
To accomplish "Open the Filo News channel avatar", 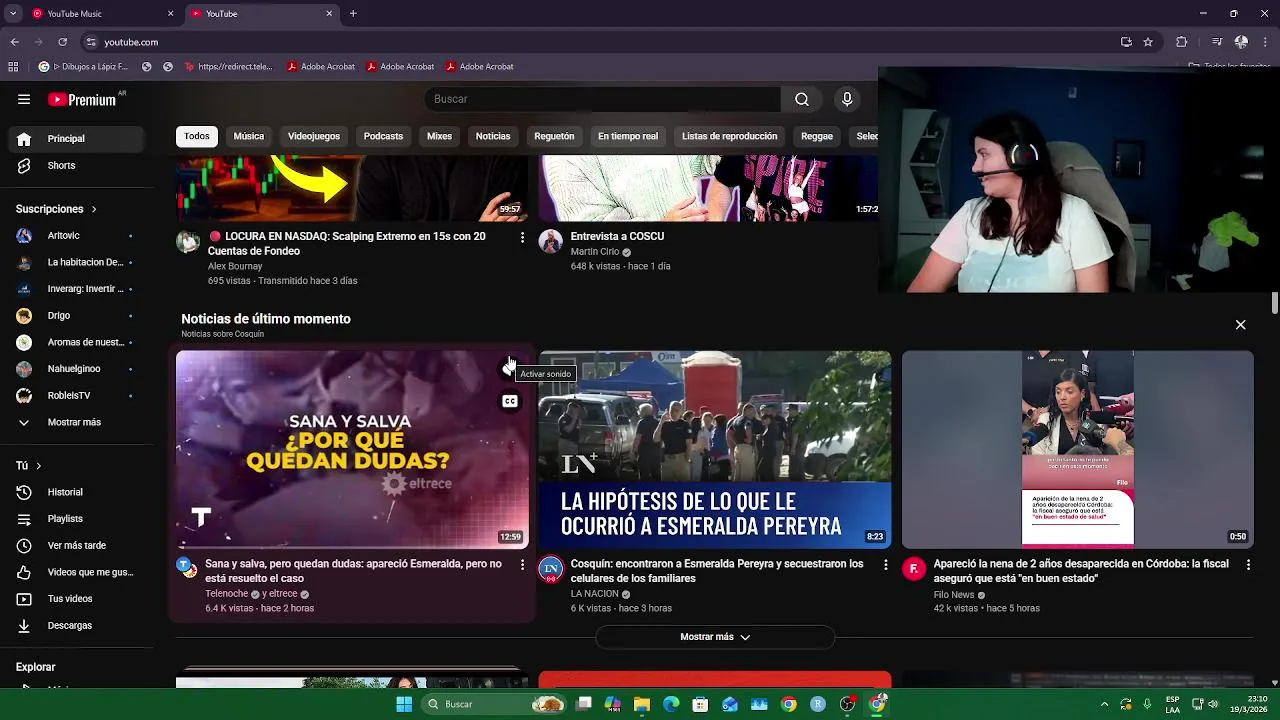I will click(x=914, y=570).
